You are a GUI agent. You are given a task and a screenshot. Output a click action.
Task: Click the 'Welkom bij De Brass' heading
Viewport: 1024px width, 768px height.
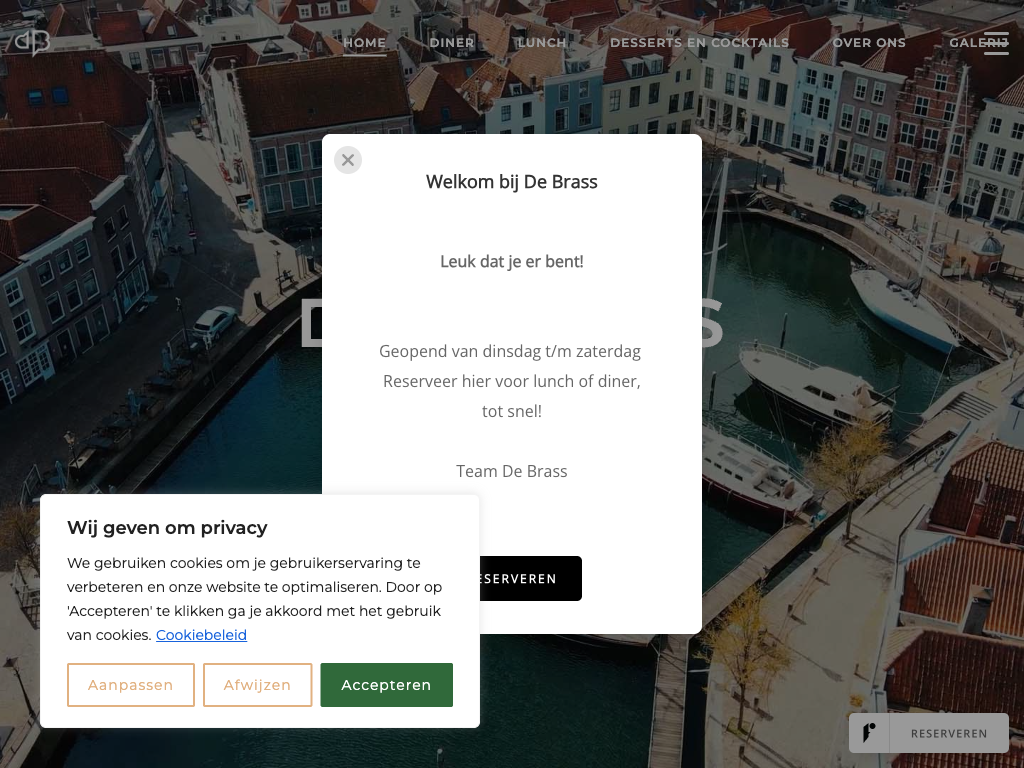click(511, 182)
